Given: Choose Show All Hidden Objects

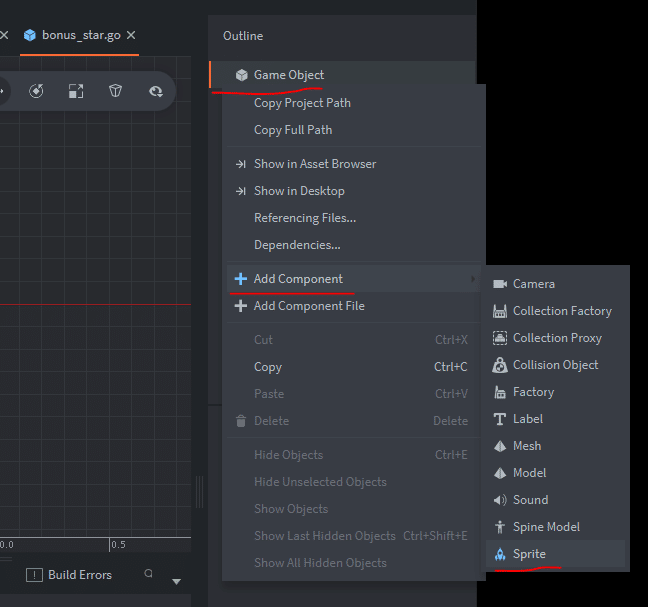Looking at the screenshot, I should pyautogui.click(x=354, y=563).
